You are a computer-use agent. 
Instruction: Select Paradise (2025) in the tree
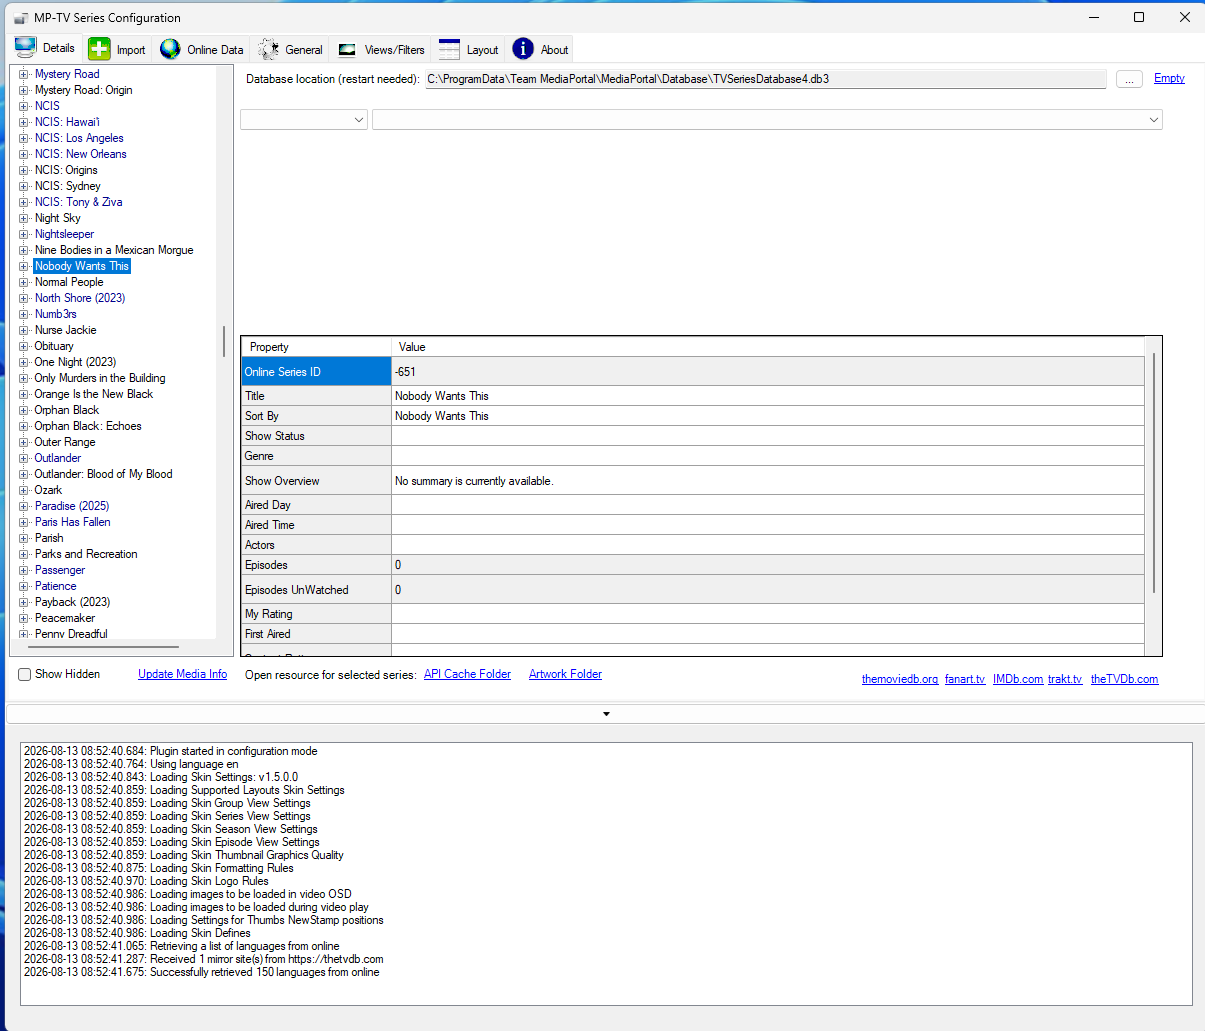(72, 506)
